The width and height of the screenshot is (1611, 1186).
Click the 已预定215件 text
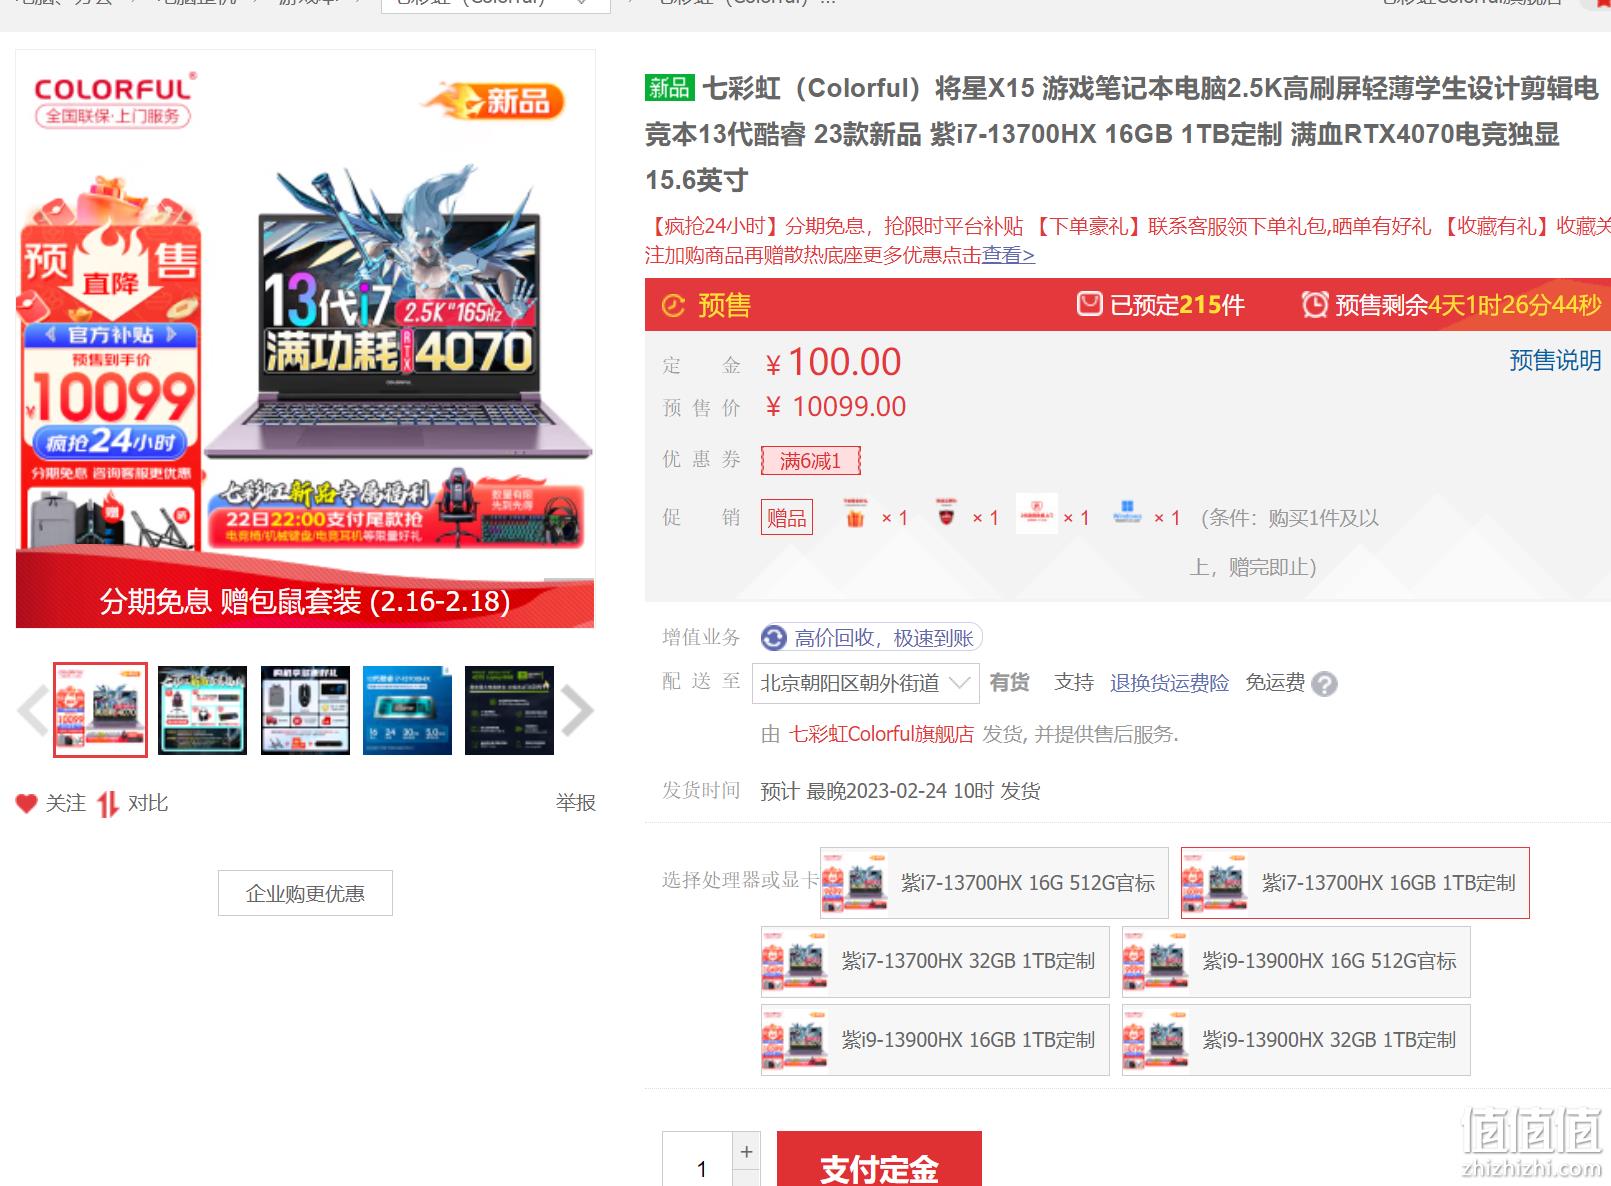1177,305
